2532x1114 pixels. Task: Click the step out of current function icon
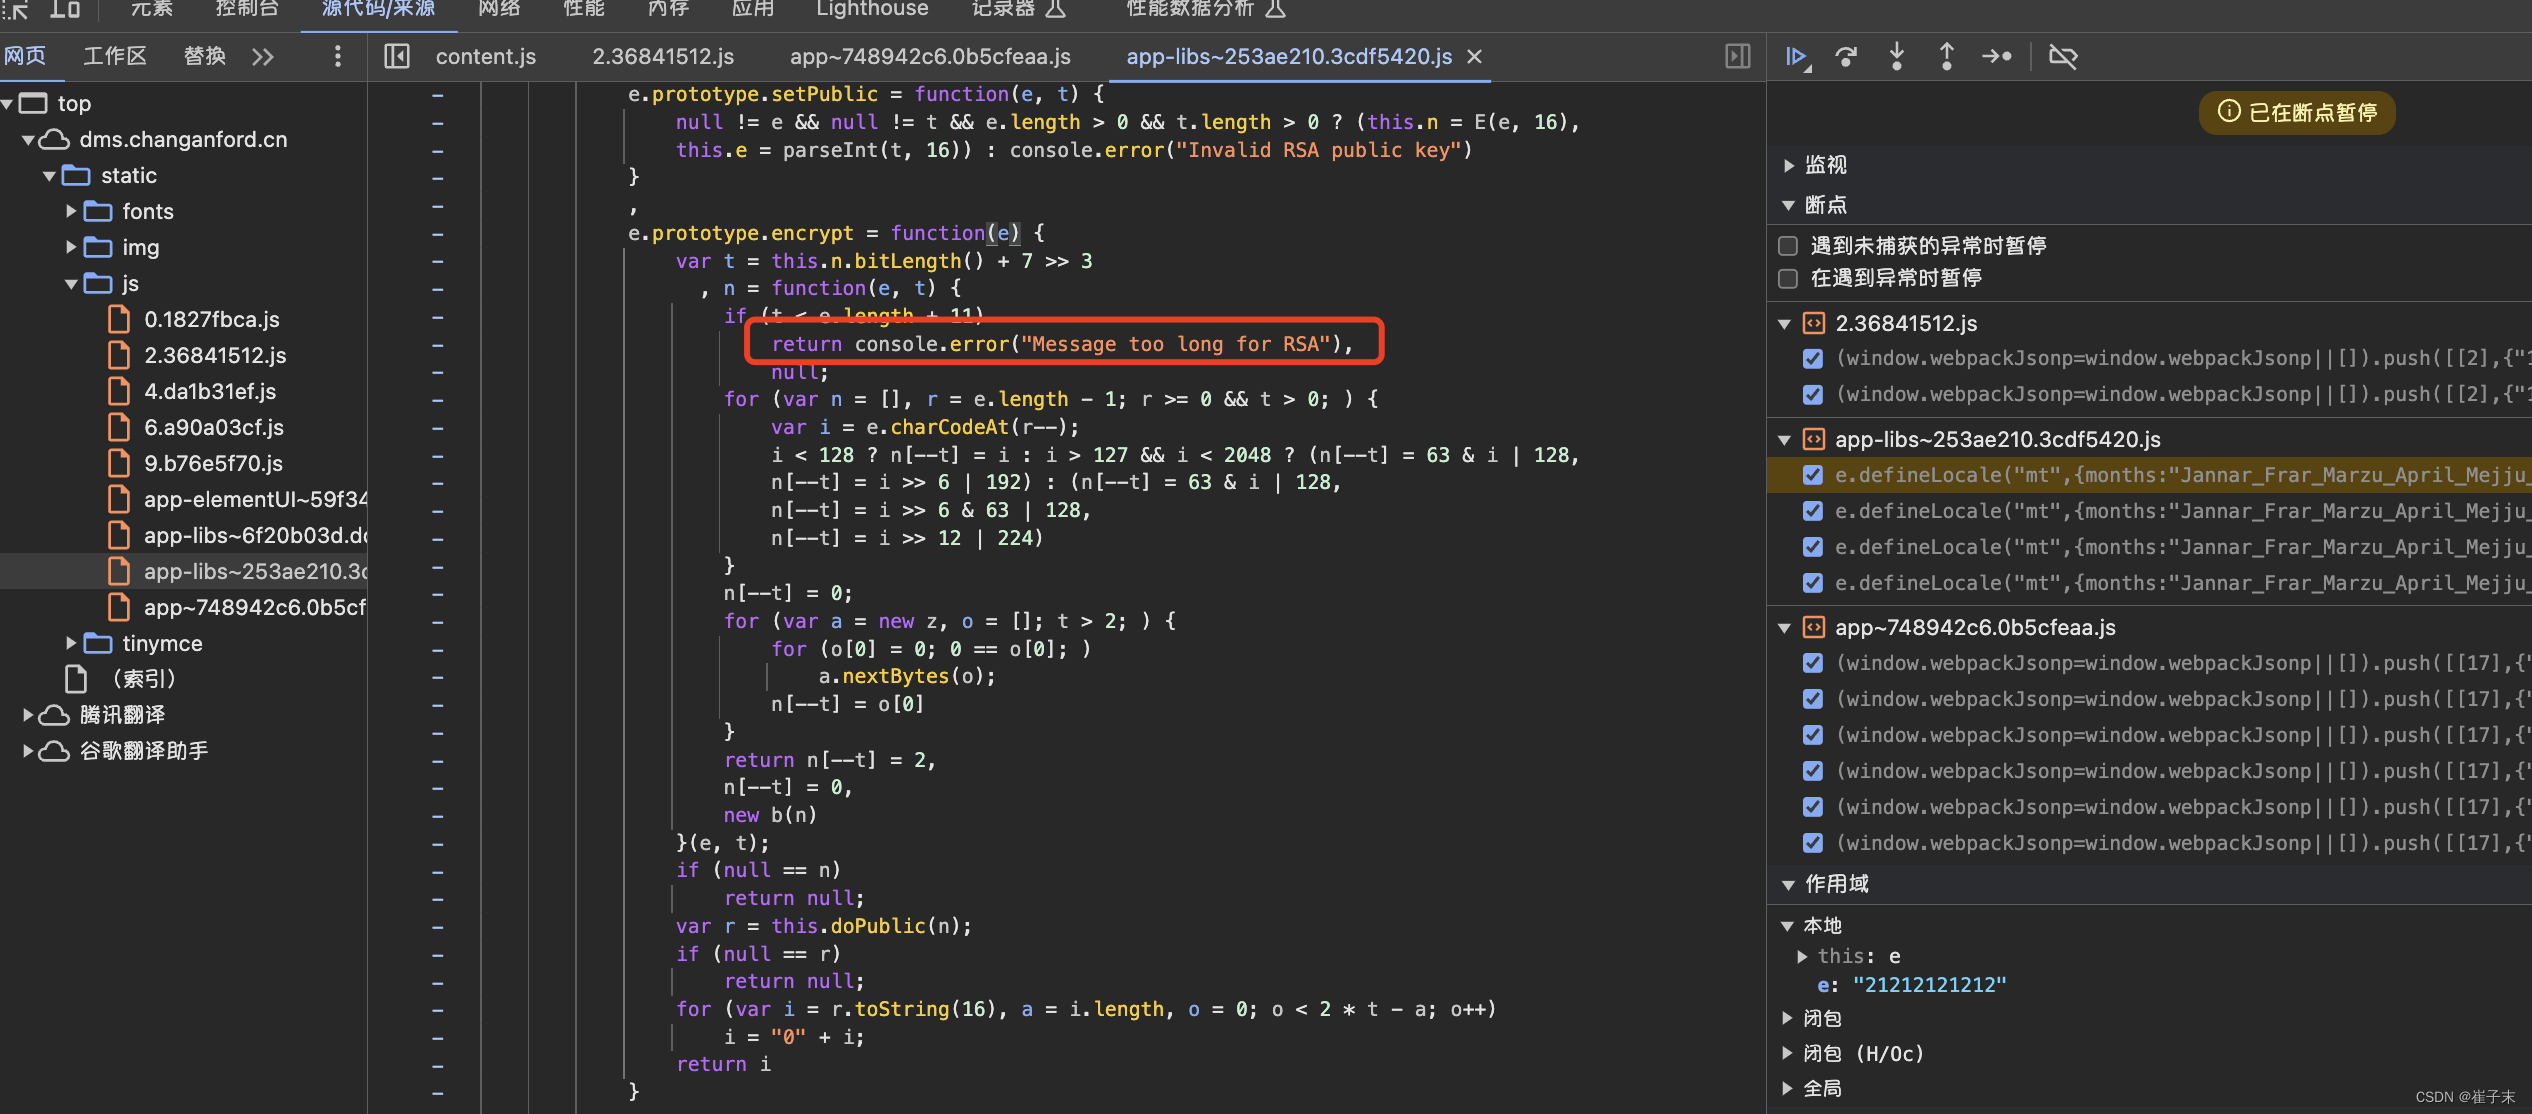coord(1946,60)
